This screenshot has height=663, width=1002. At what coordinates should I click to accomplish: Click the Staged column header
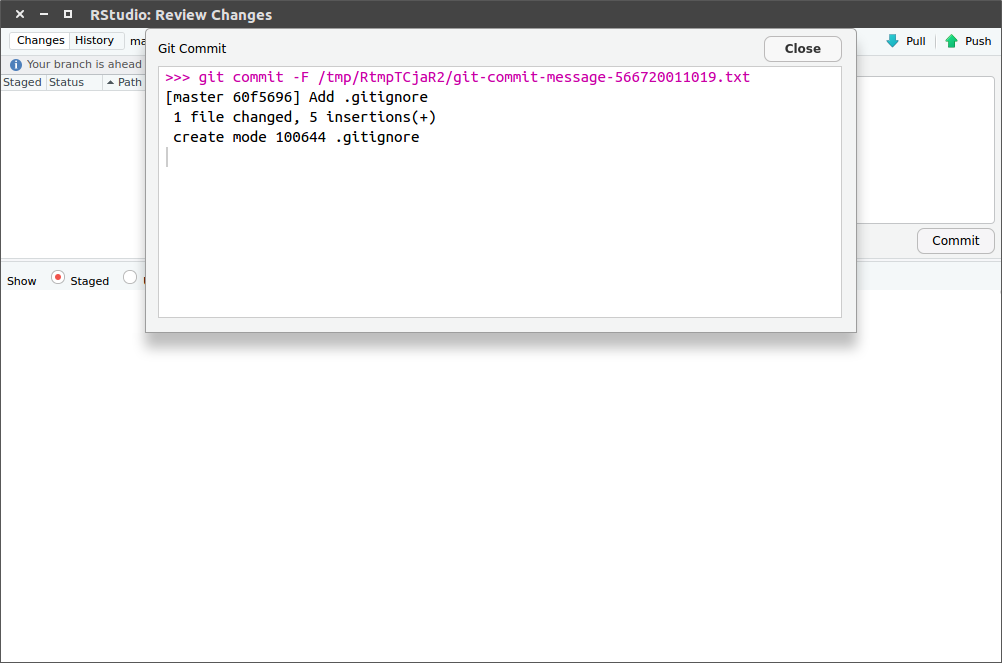[21, 82]
